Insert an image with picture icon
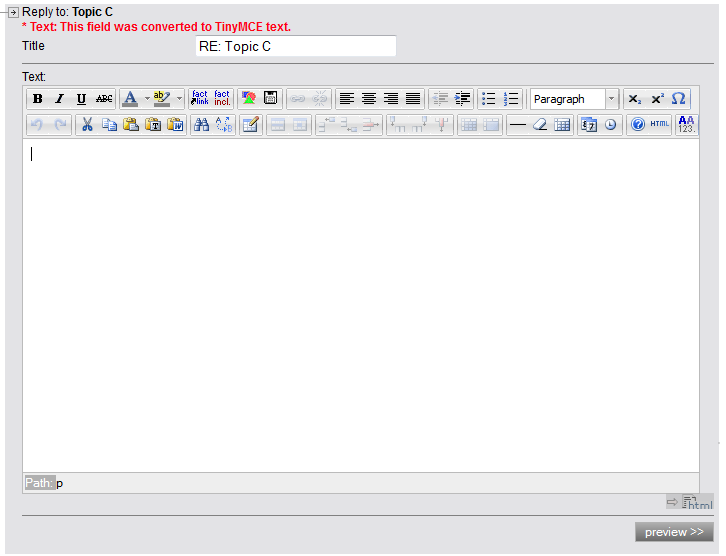Image resolution: width=726 pixels, height=556 pixels. [249, 98]
